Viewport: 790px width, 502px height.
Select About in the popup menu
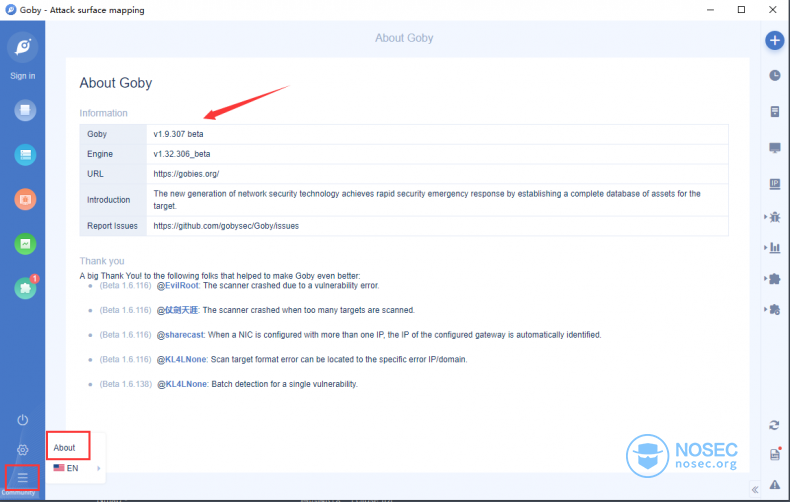(64, 448)
